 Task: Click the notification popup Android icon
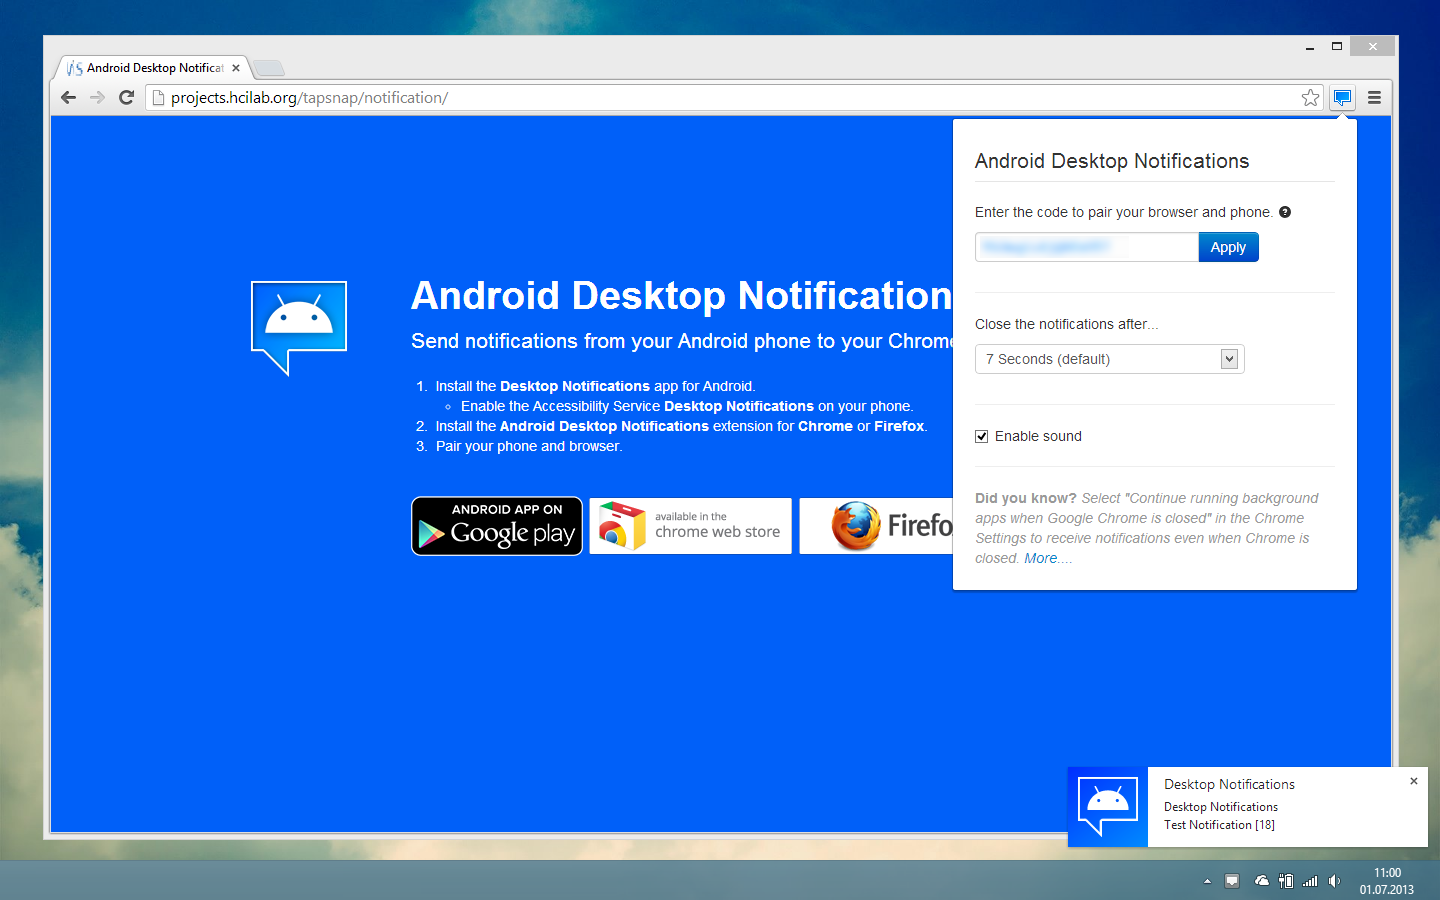pos(1108,806)
